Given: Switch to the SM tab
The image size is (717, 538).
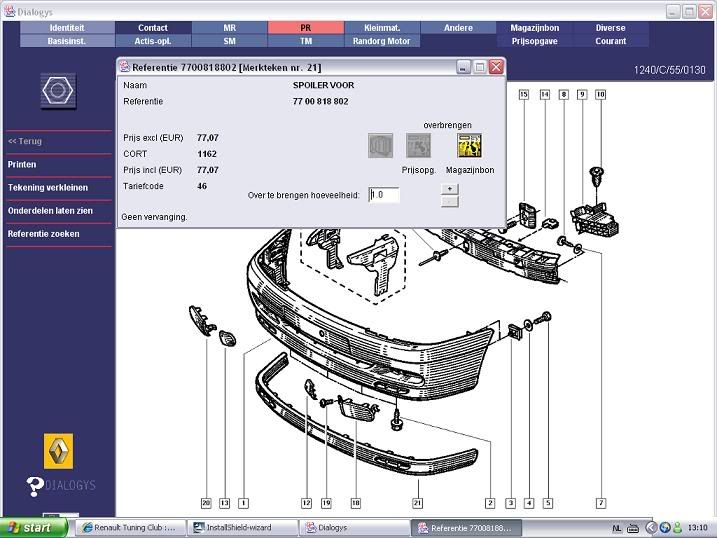Looking at the screenshot, I should pos(230,41).
